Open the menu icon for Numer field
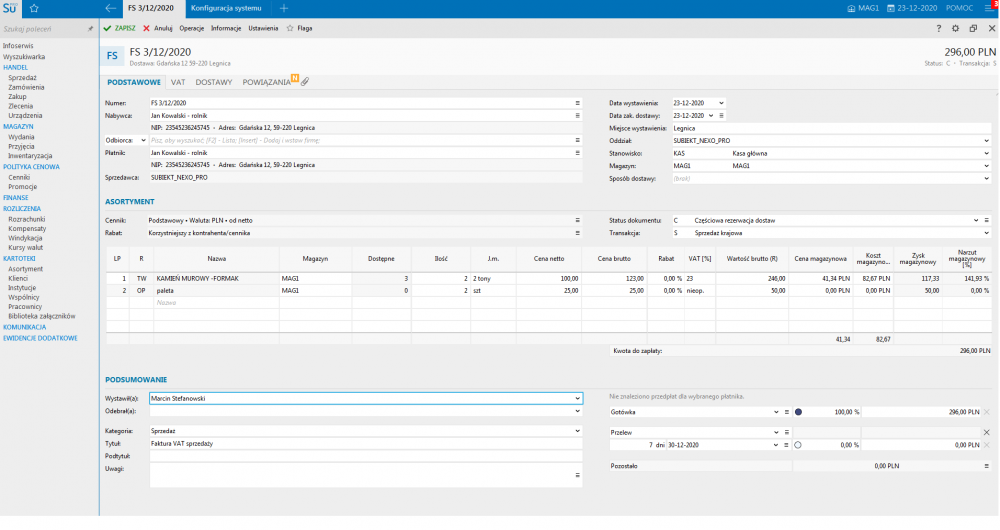Viewport: 1000px width, 530px height. pyautogui.click(x=578, y=103)
